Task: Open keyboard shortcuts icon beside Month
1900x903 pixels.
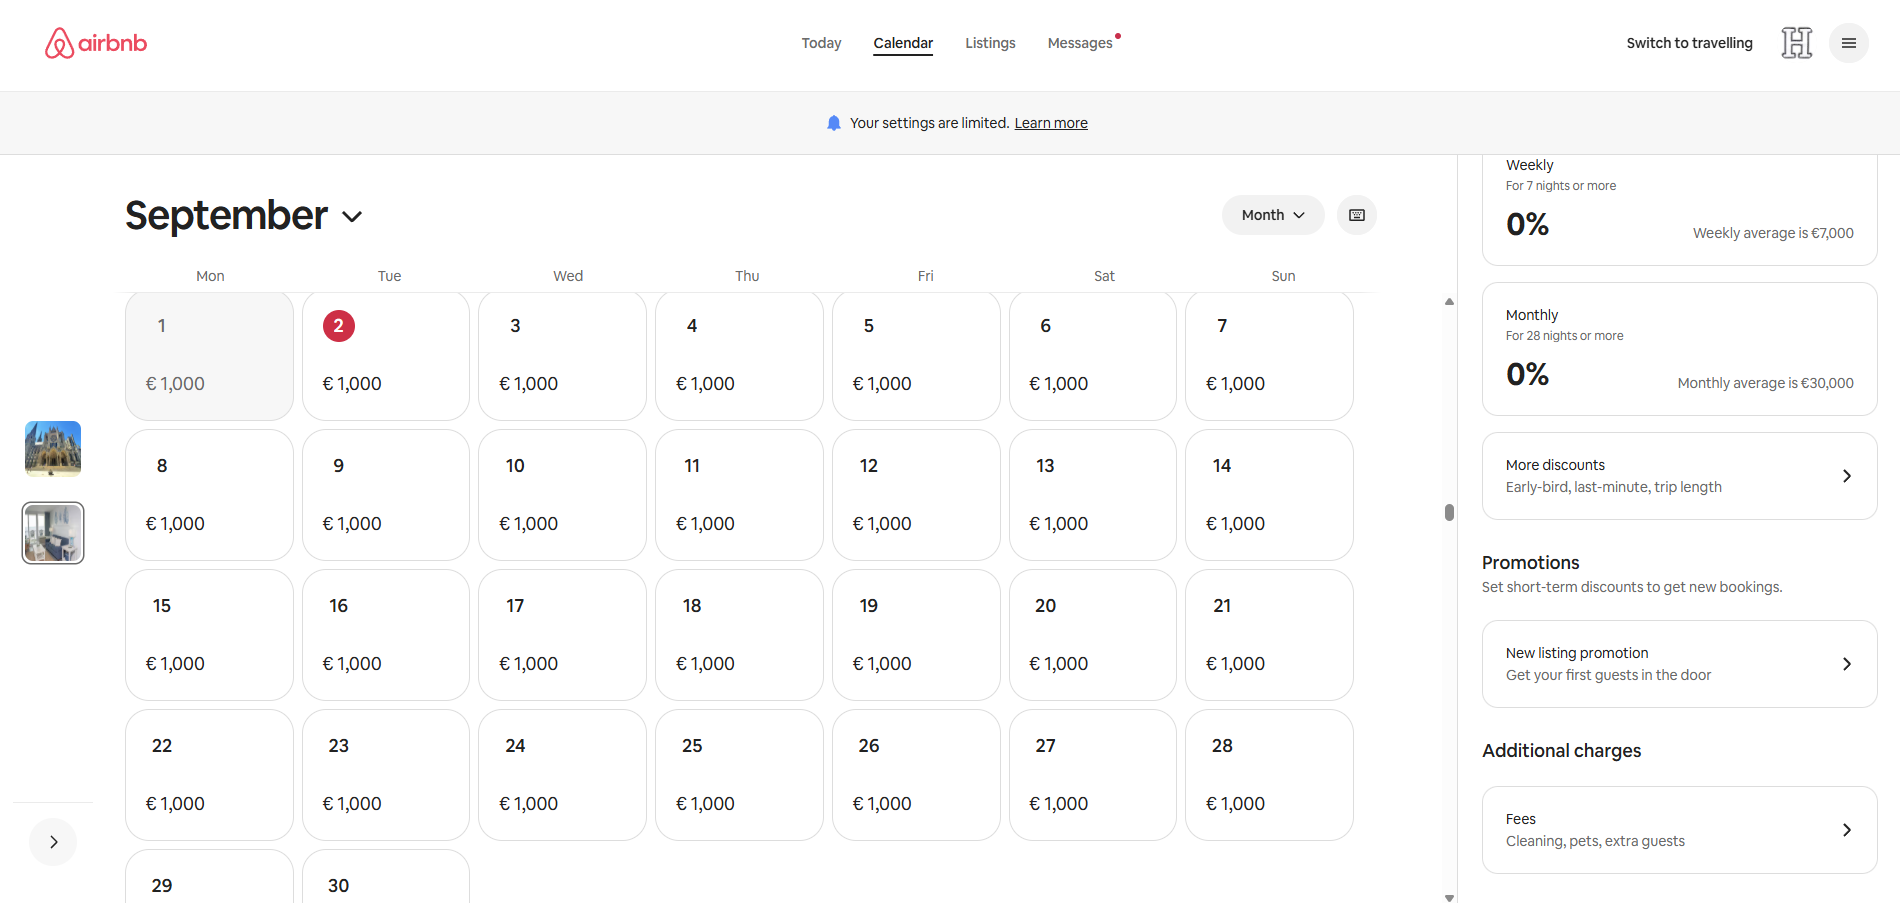Action: coord(1356,215)
